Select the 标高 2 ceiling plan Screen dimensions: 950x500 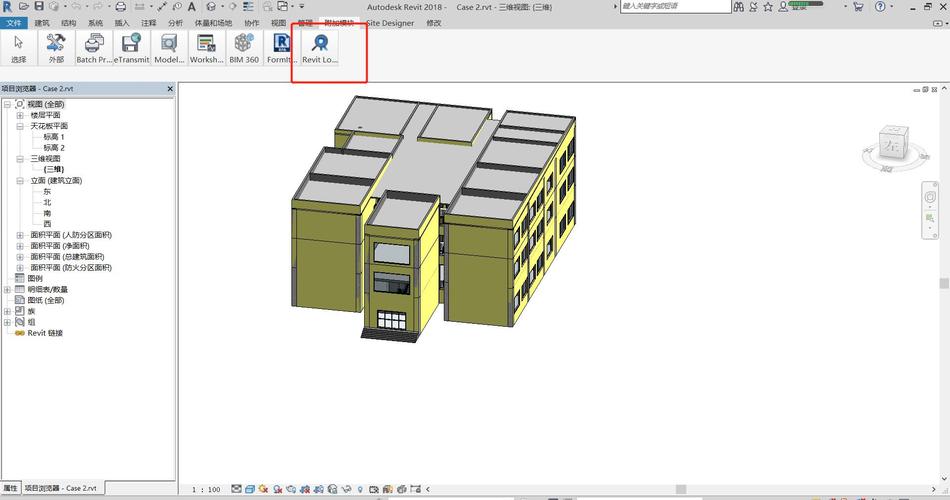[53, 148]
